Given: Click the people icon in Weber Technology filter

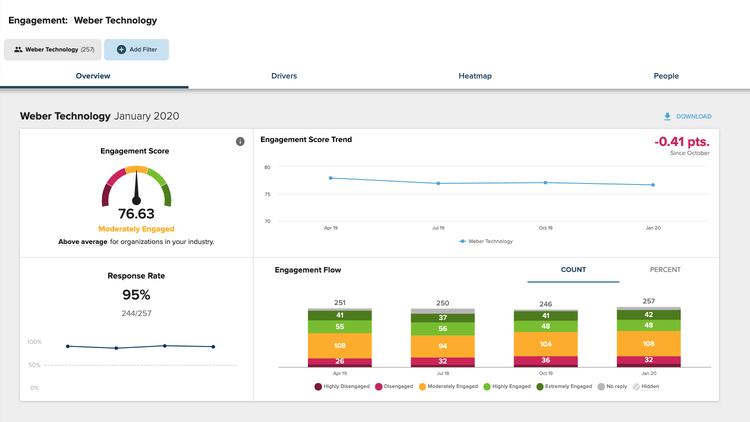Looking at the screenshot, I should click(x=18, y=49).
